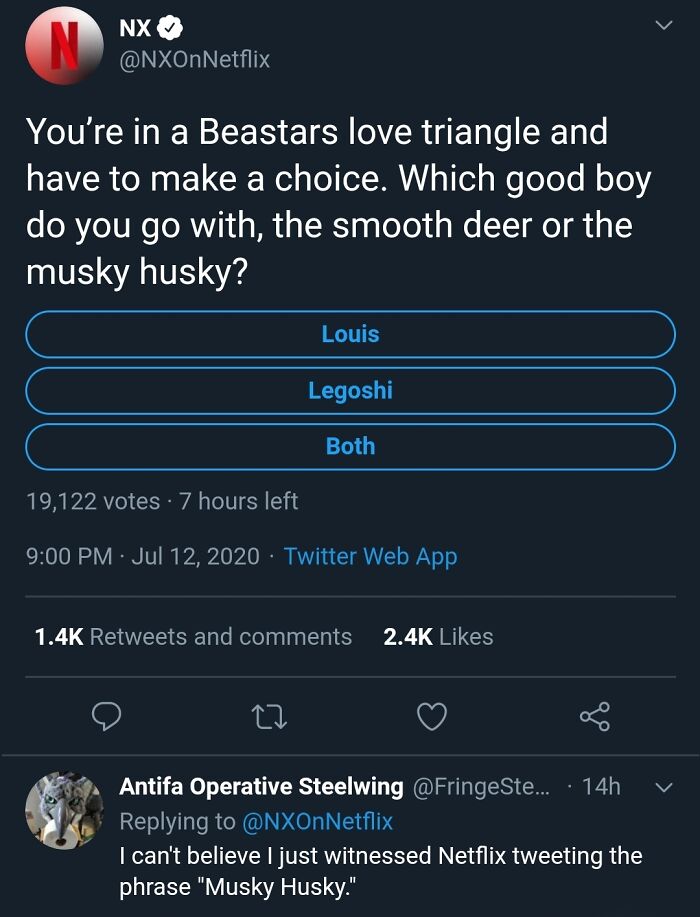Click the Twitter Web App link
This screenshot has height=917, width=700.
[370, 556]
